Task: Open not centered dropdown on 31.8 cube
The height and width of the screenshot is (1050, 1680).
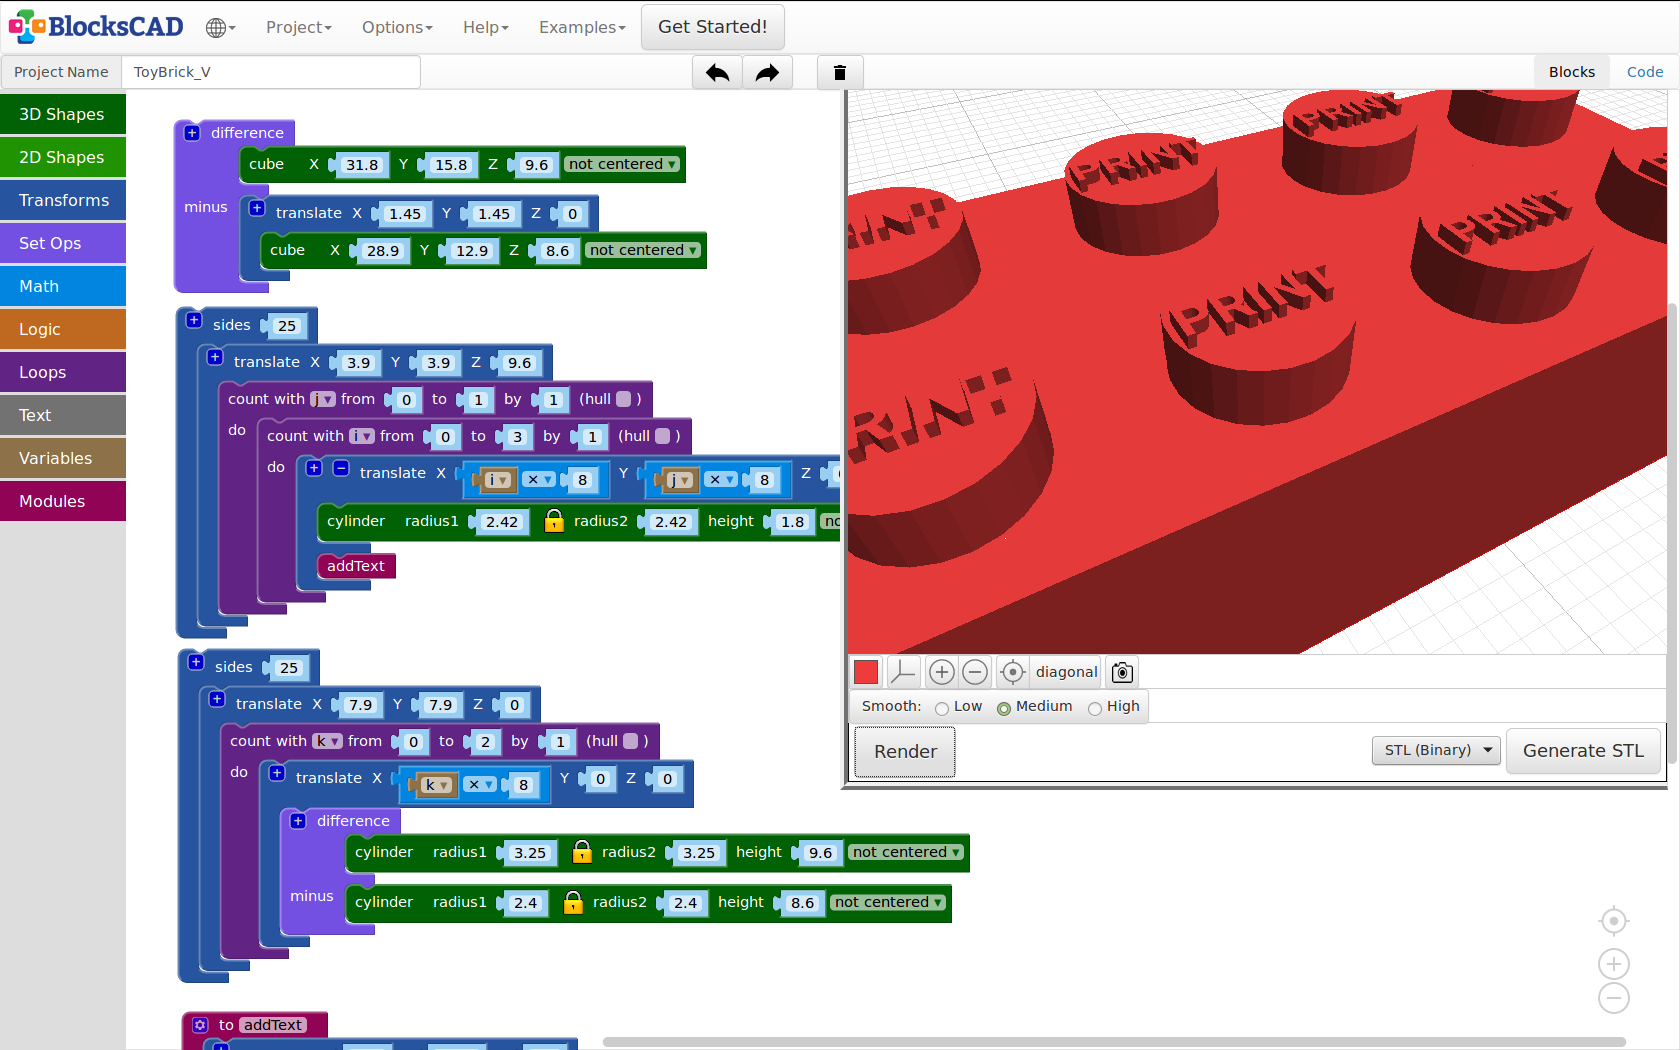Action: tap(622, 164)
